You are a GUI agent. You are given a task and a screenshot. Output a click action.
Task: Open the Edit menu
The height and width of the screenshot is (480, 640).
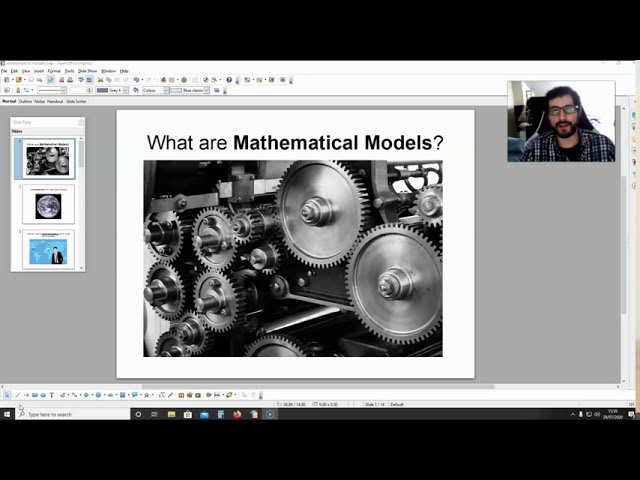[x=14, y=71]
